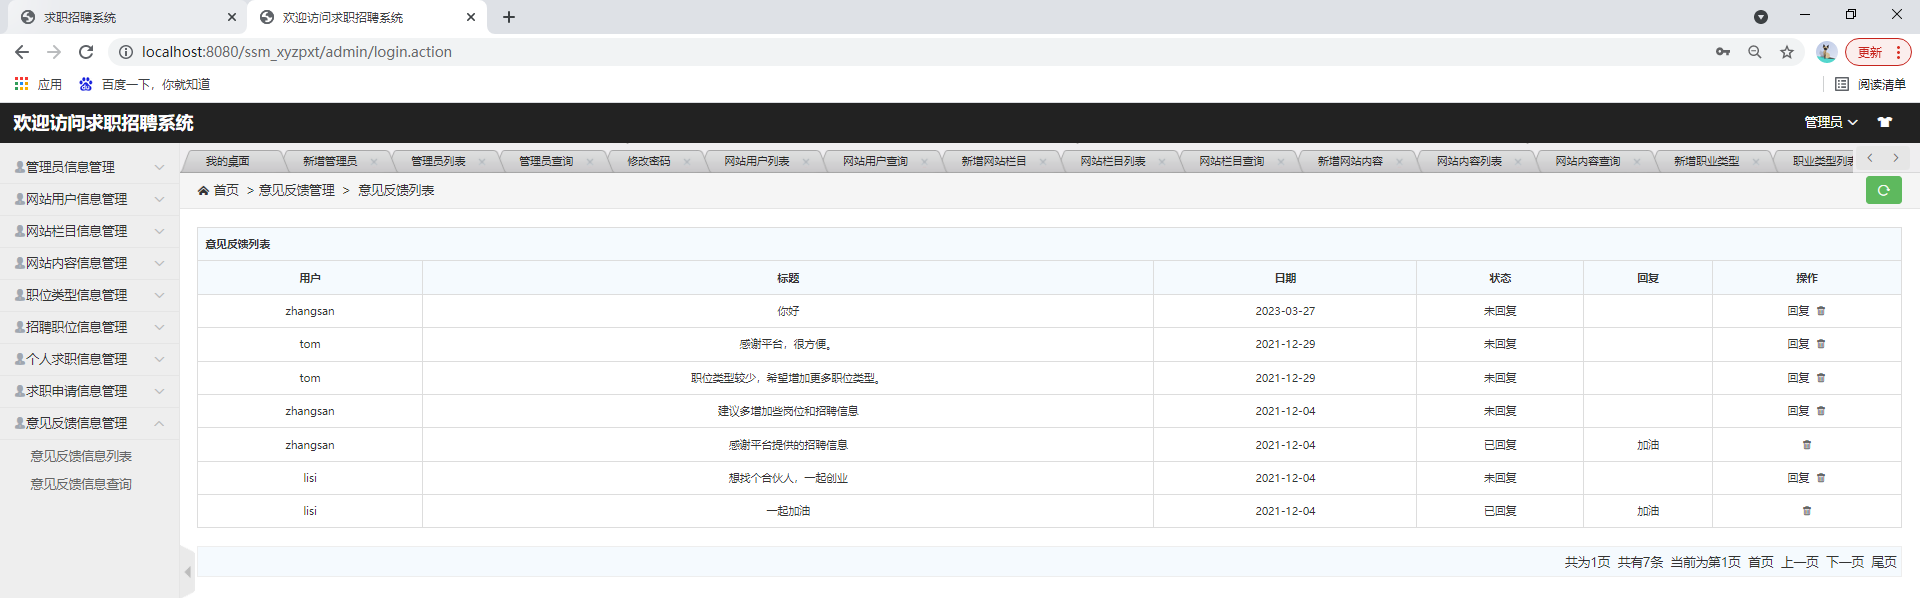Image resolution: width=1920 pixels, height=598 pixels.
Task: Expand the 职位类型信息管理 menu
Action: pyautogui.click(x=90, y=295)
